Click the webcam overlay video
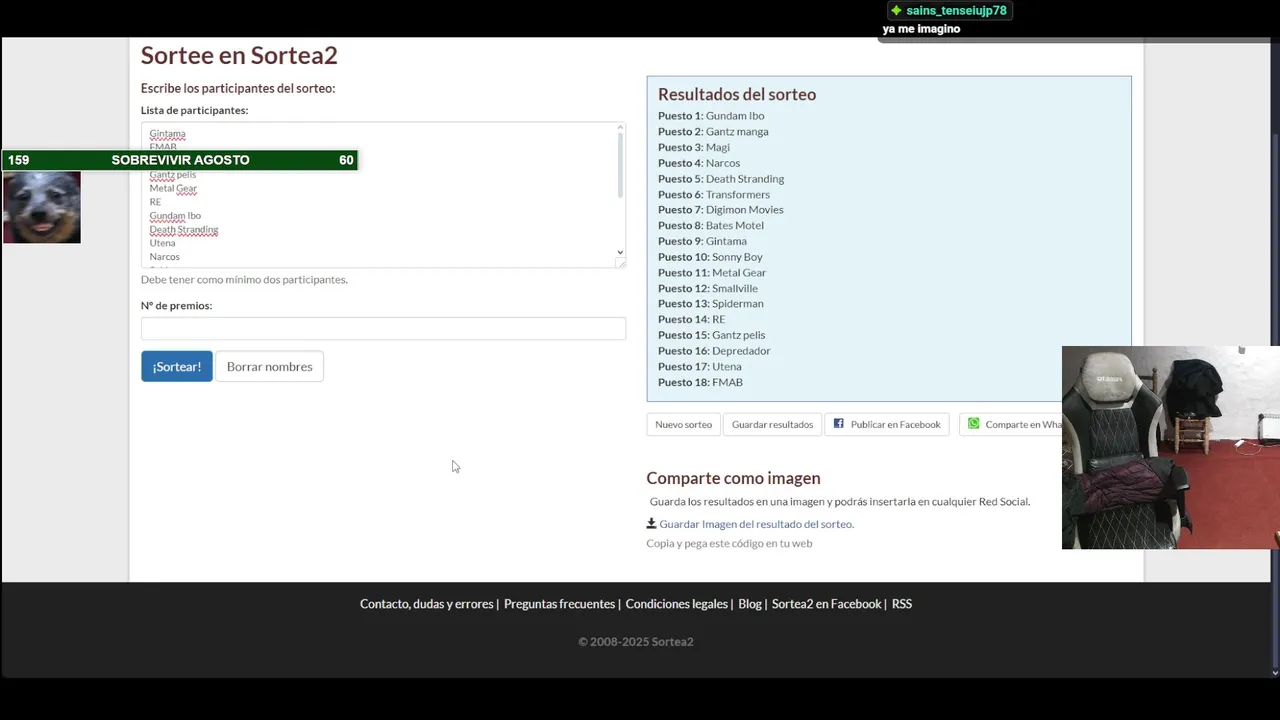 tap(1171, 447)
